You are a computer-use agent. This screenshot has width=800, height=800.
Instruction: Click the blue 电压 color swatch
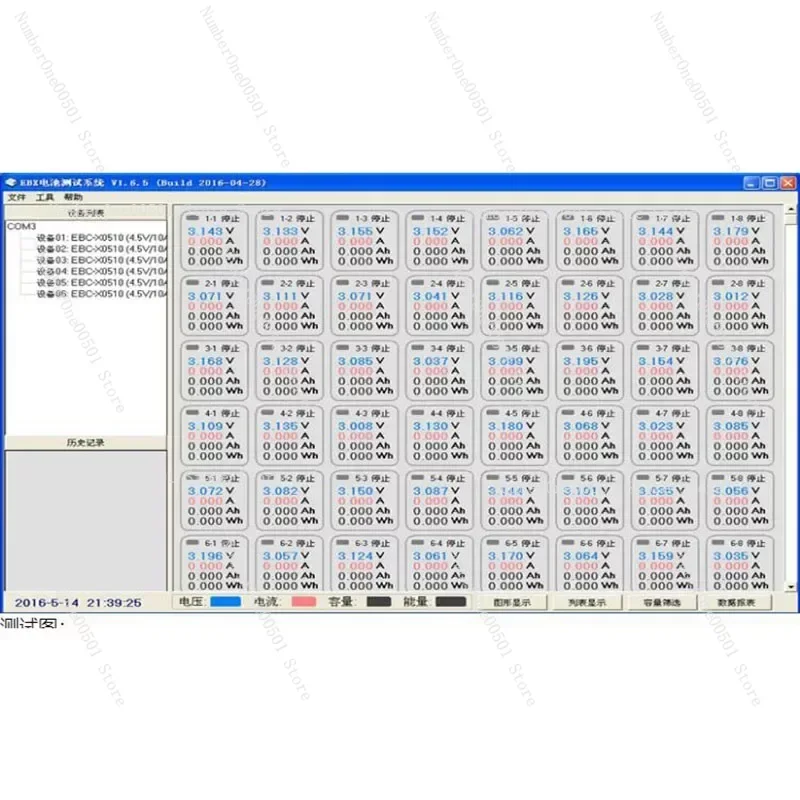(x=226, y=602)
